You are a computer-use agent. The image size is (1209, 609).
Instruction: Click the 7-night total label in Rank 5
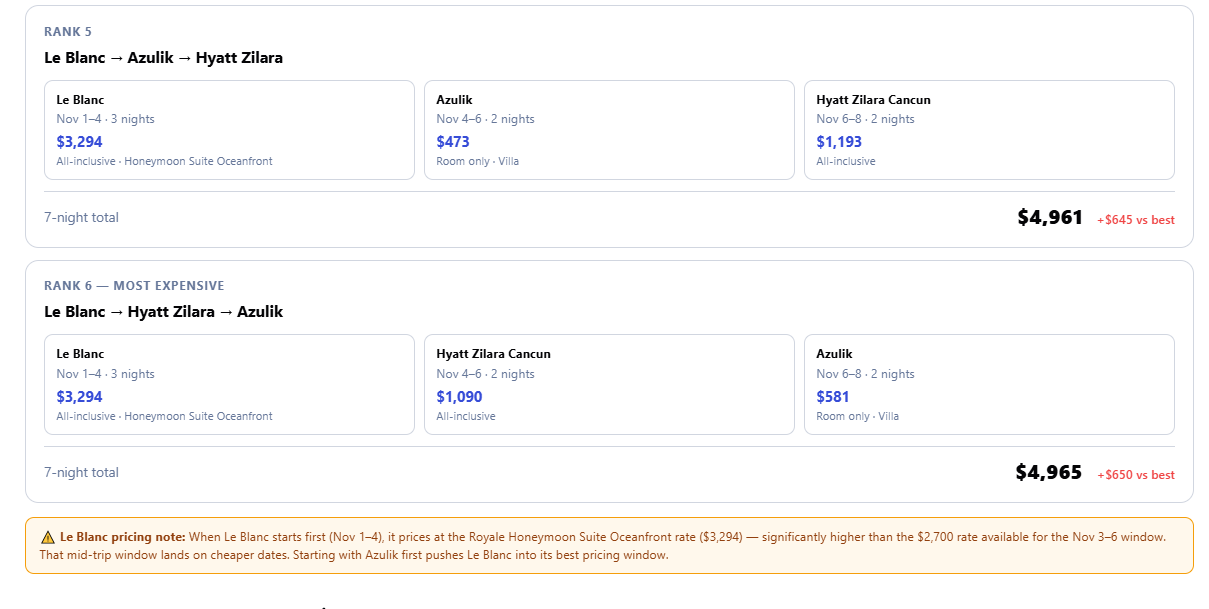pos(81,217)
